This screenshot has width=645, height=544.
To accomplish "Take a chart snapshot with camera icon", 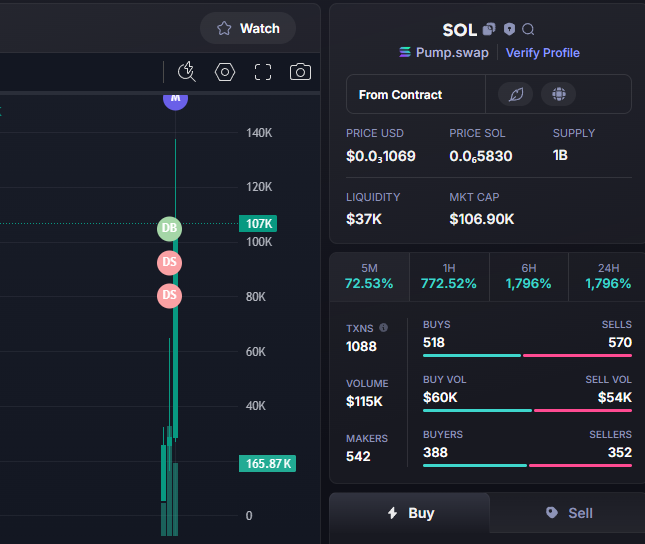I will coord(300,72).
